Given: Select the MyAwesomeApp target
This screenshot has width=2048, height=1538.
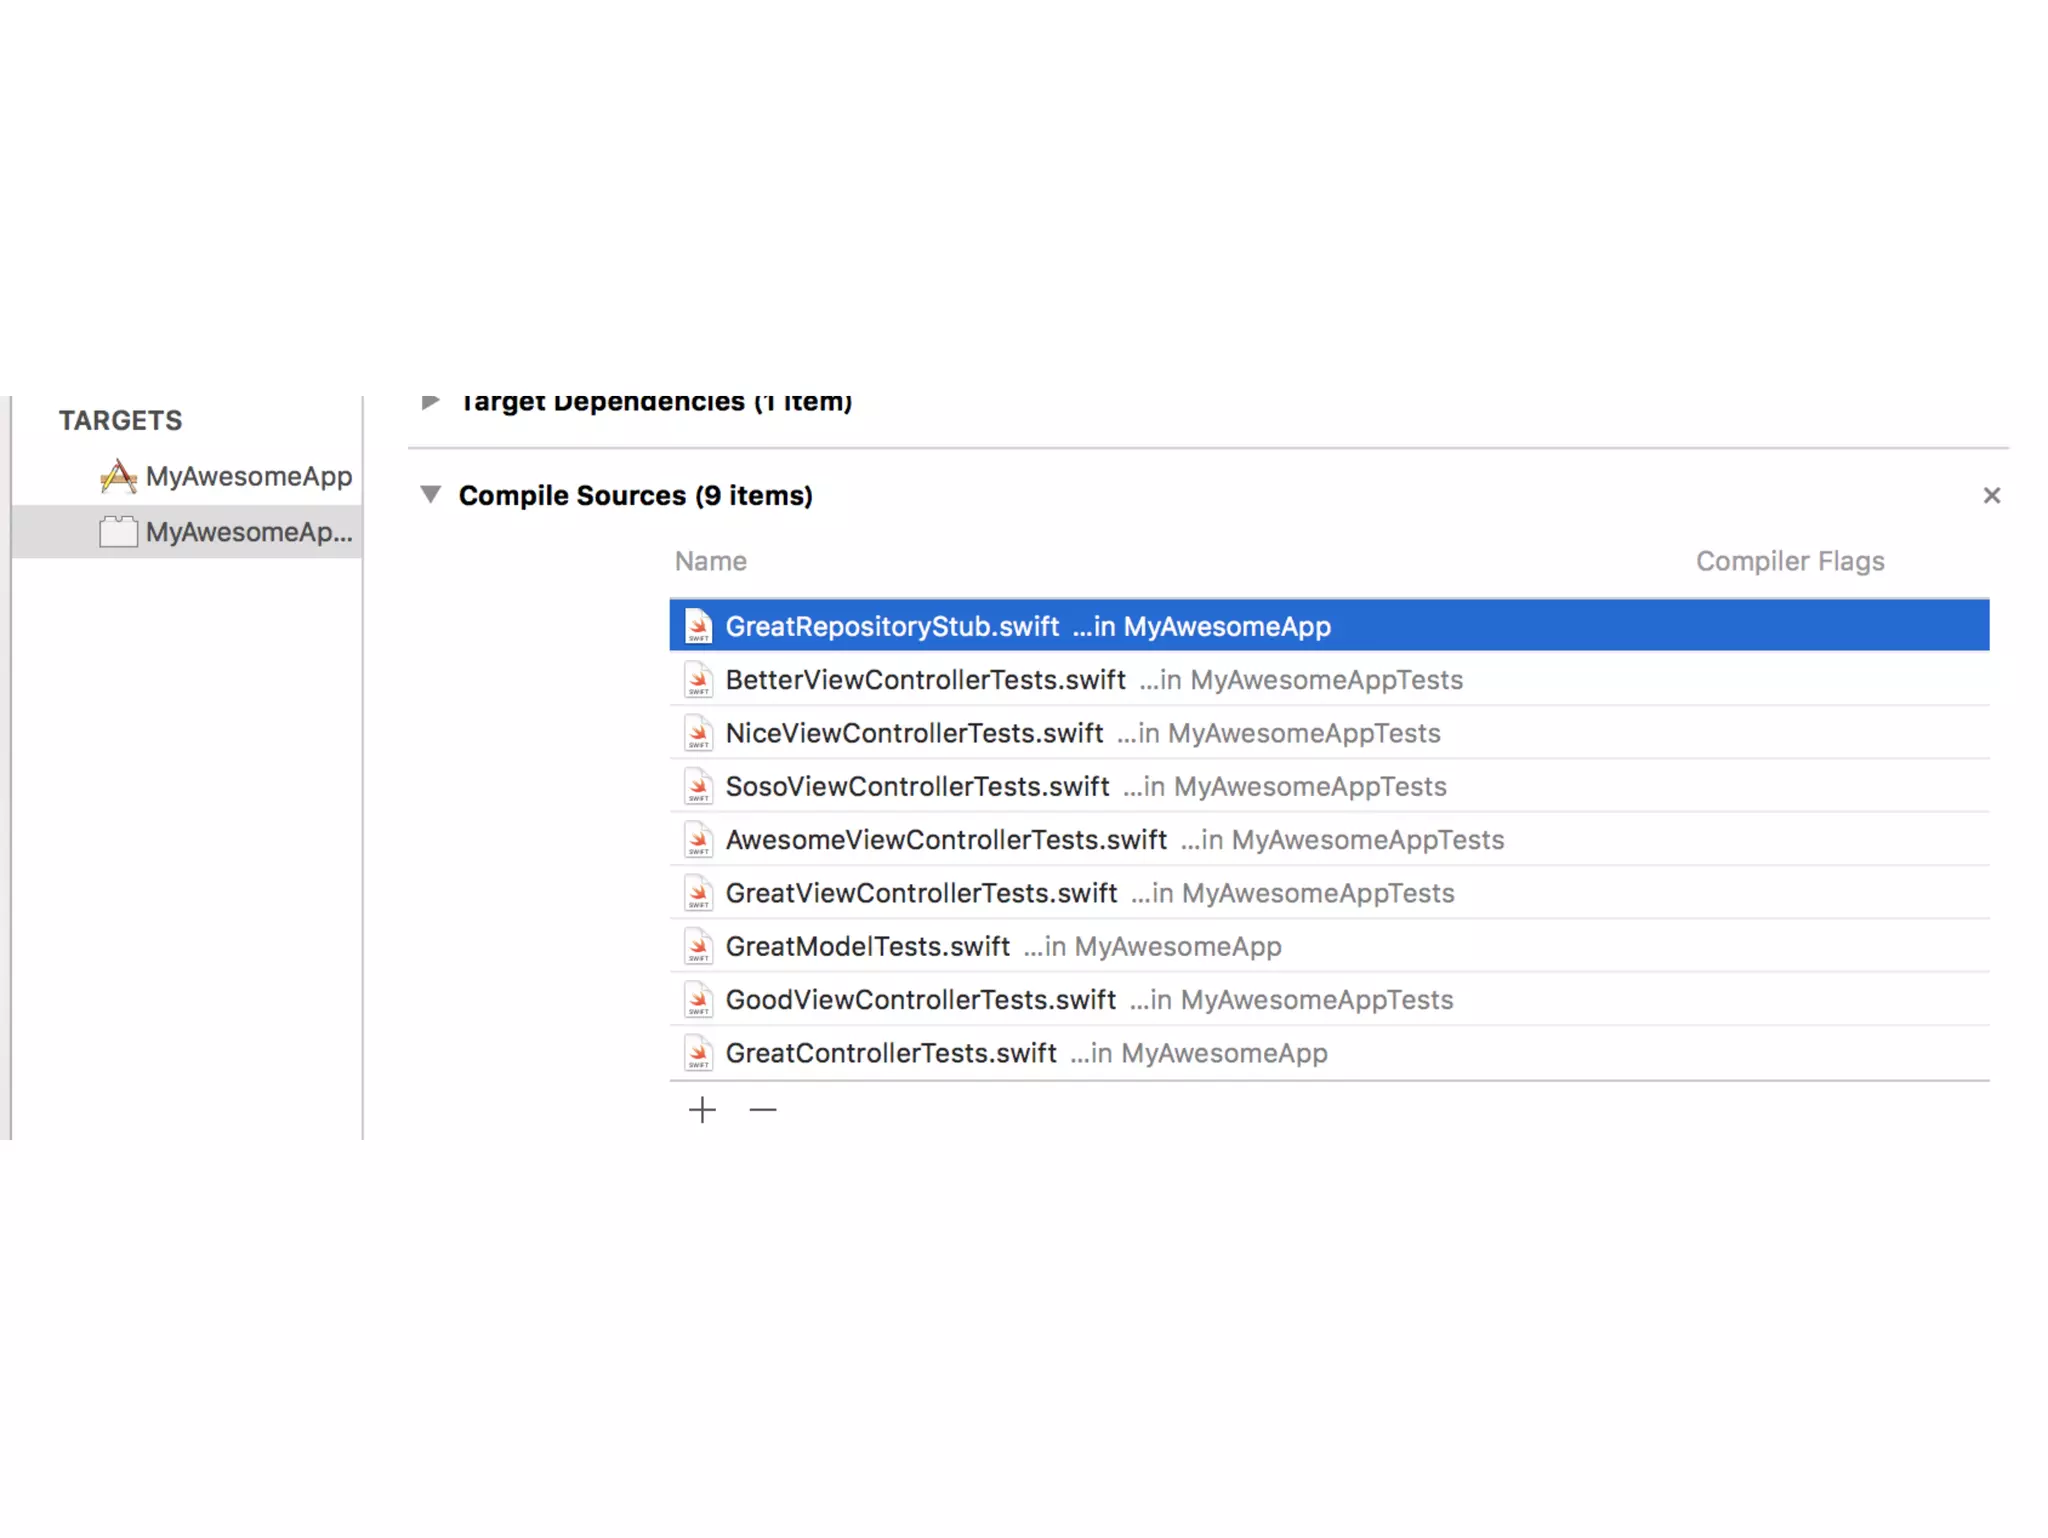Looking at the screenshot, I should 248,477.
